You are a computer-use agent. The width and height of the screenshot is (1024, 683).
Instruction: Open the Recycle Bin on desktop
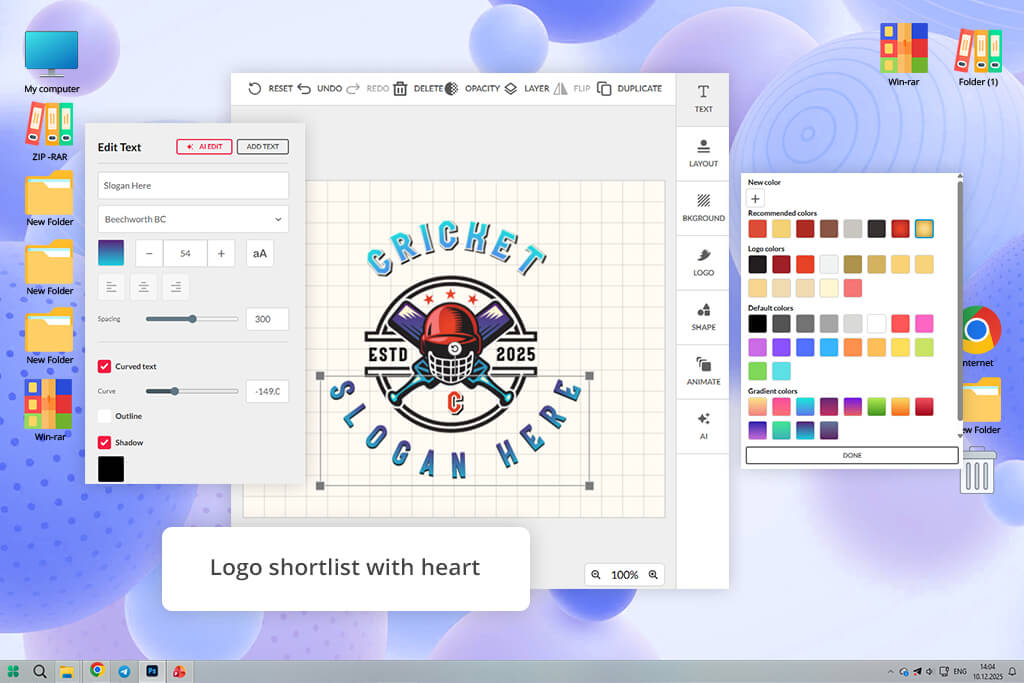pyautogui.click(x=978, y=470)
